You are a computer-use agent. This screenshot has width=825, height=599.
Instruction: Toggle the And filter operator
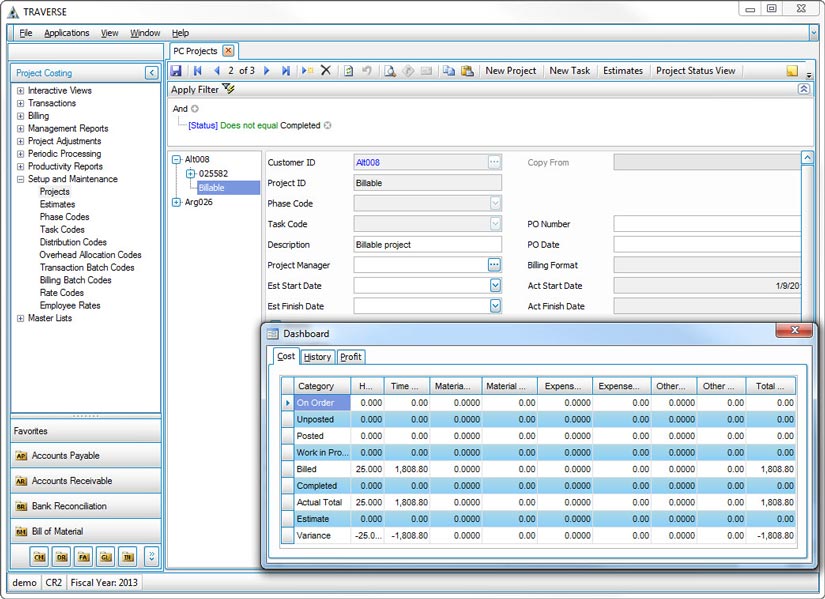[x=180, y=108]
